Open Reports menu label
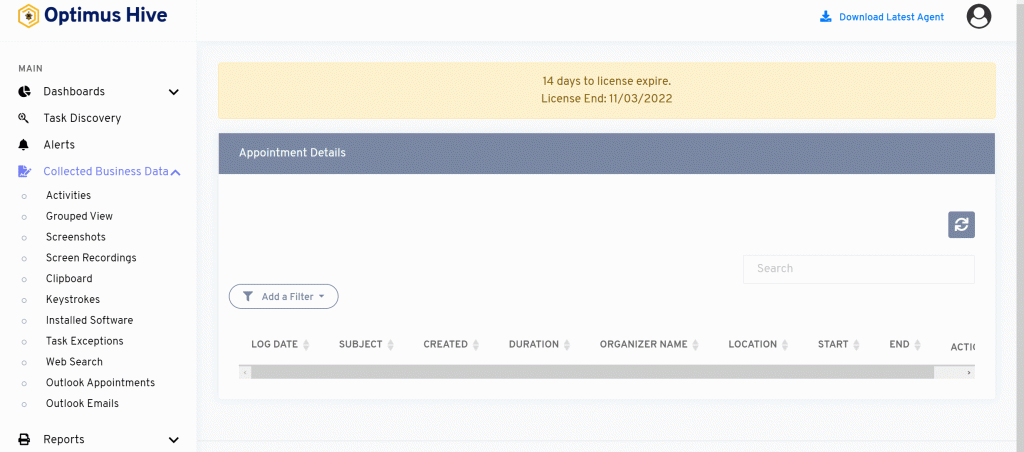Screen dimensions: 1024x452 (x=64, y=439)
